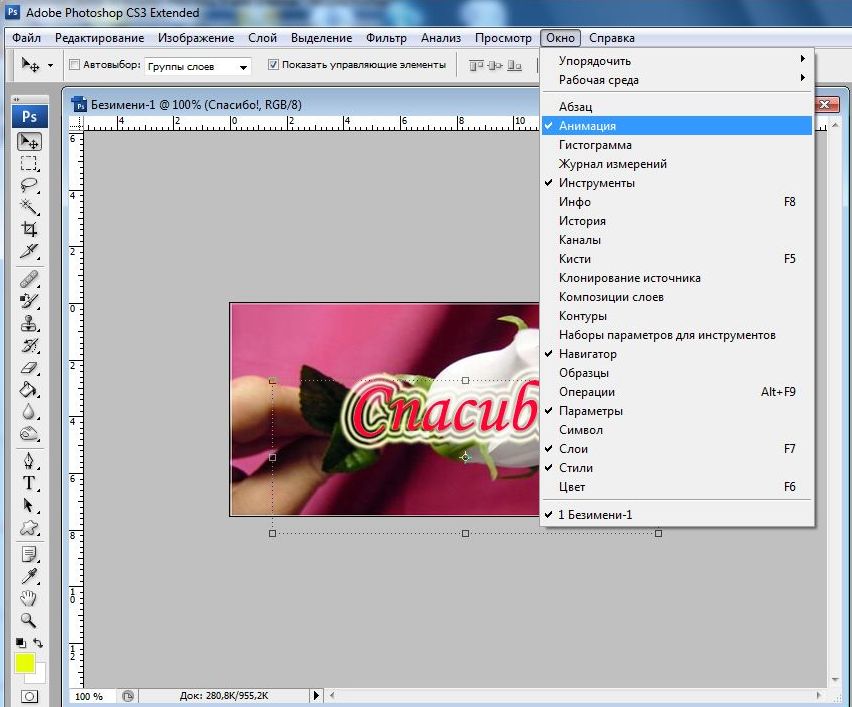Open the Фильтр menu
This screenshot has height=707, width=852.
click(386, 38)
